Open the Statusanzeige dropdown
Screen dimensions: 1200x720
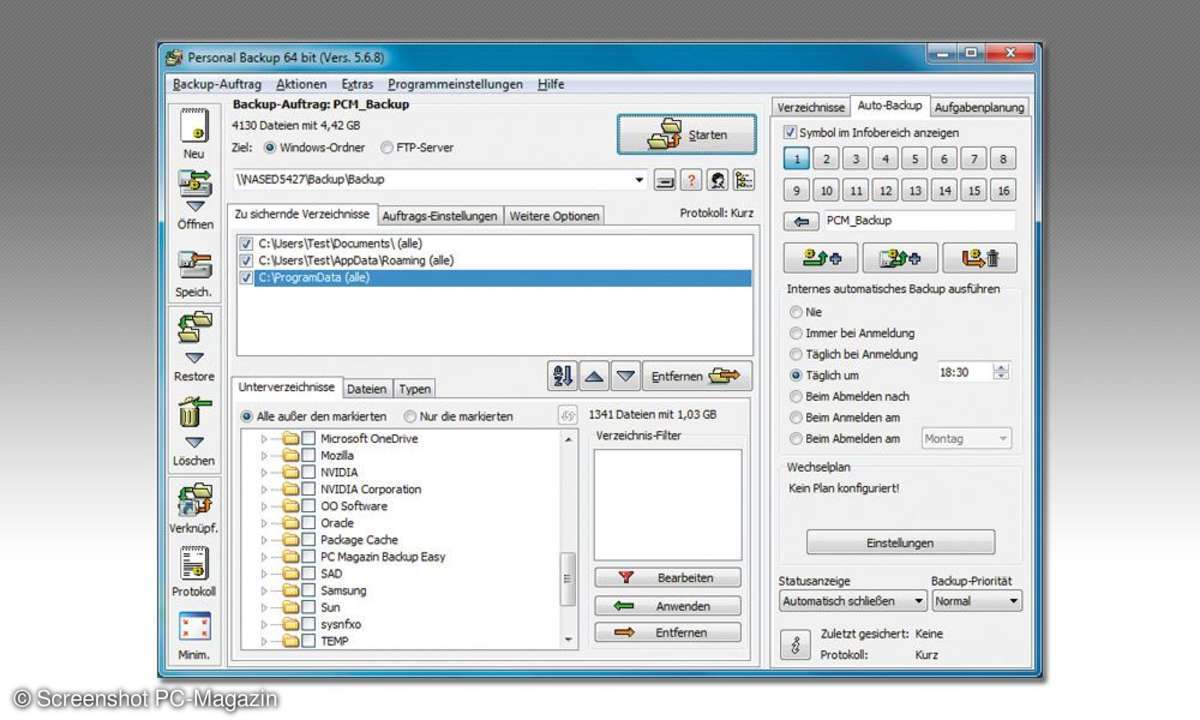pos(918,601)
